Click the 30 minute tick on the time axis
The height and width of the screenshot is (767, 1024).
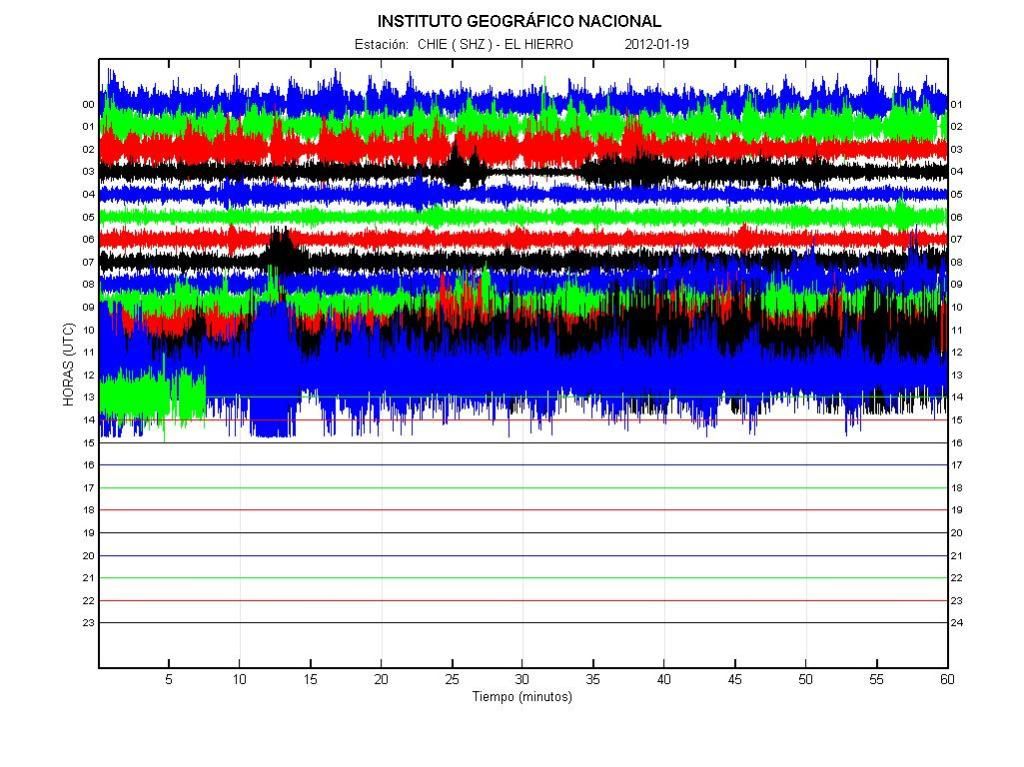522,680
